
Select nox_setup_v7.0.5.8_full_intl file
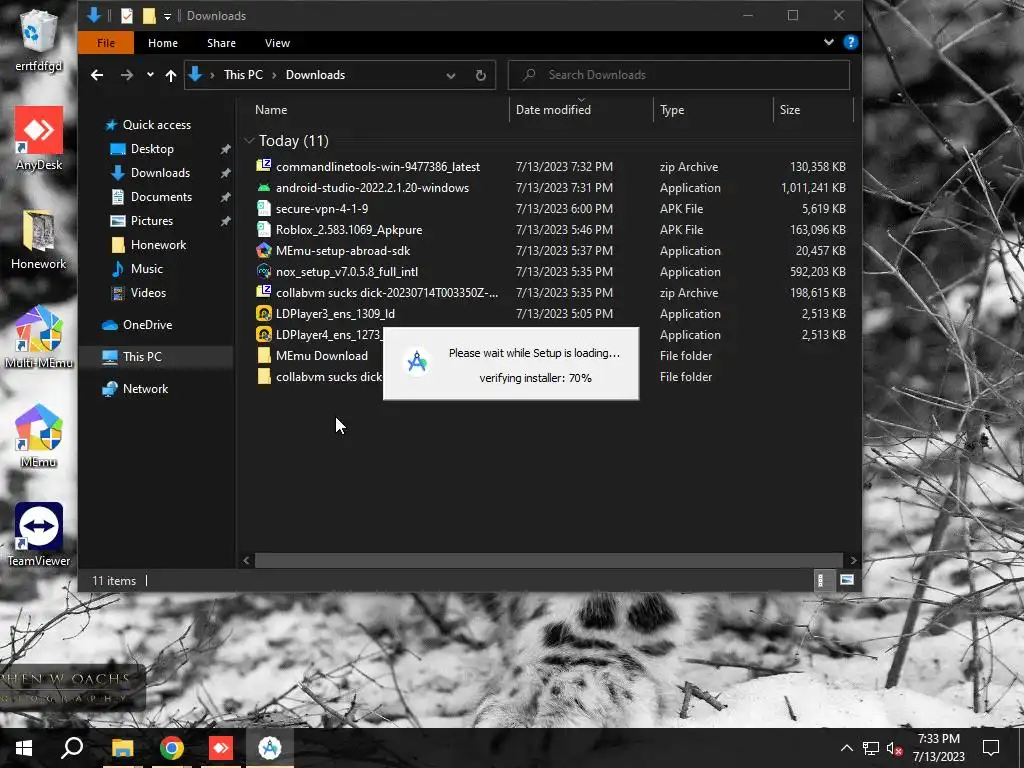tap(347, 272)
